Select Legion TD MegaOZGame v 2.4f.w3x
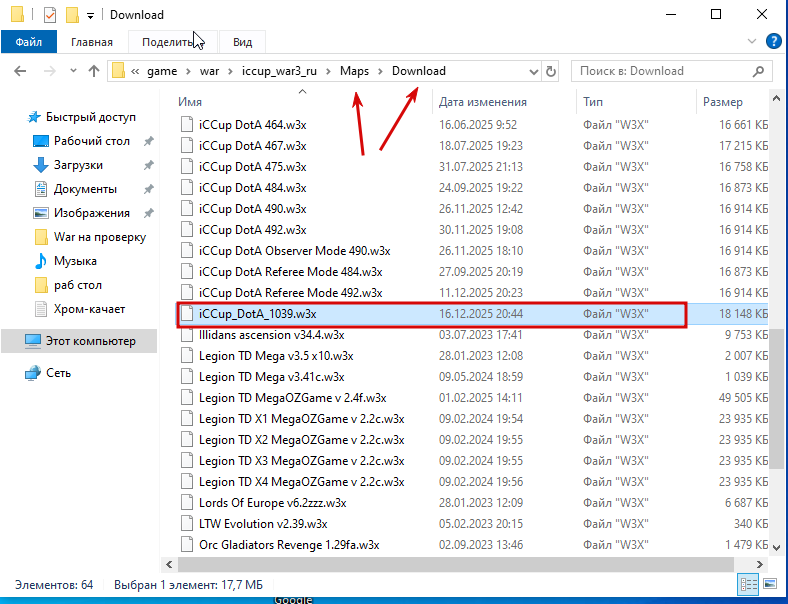The width and height of the screenshot is (788, 604). click(x=292, y=398)
